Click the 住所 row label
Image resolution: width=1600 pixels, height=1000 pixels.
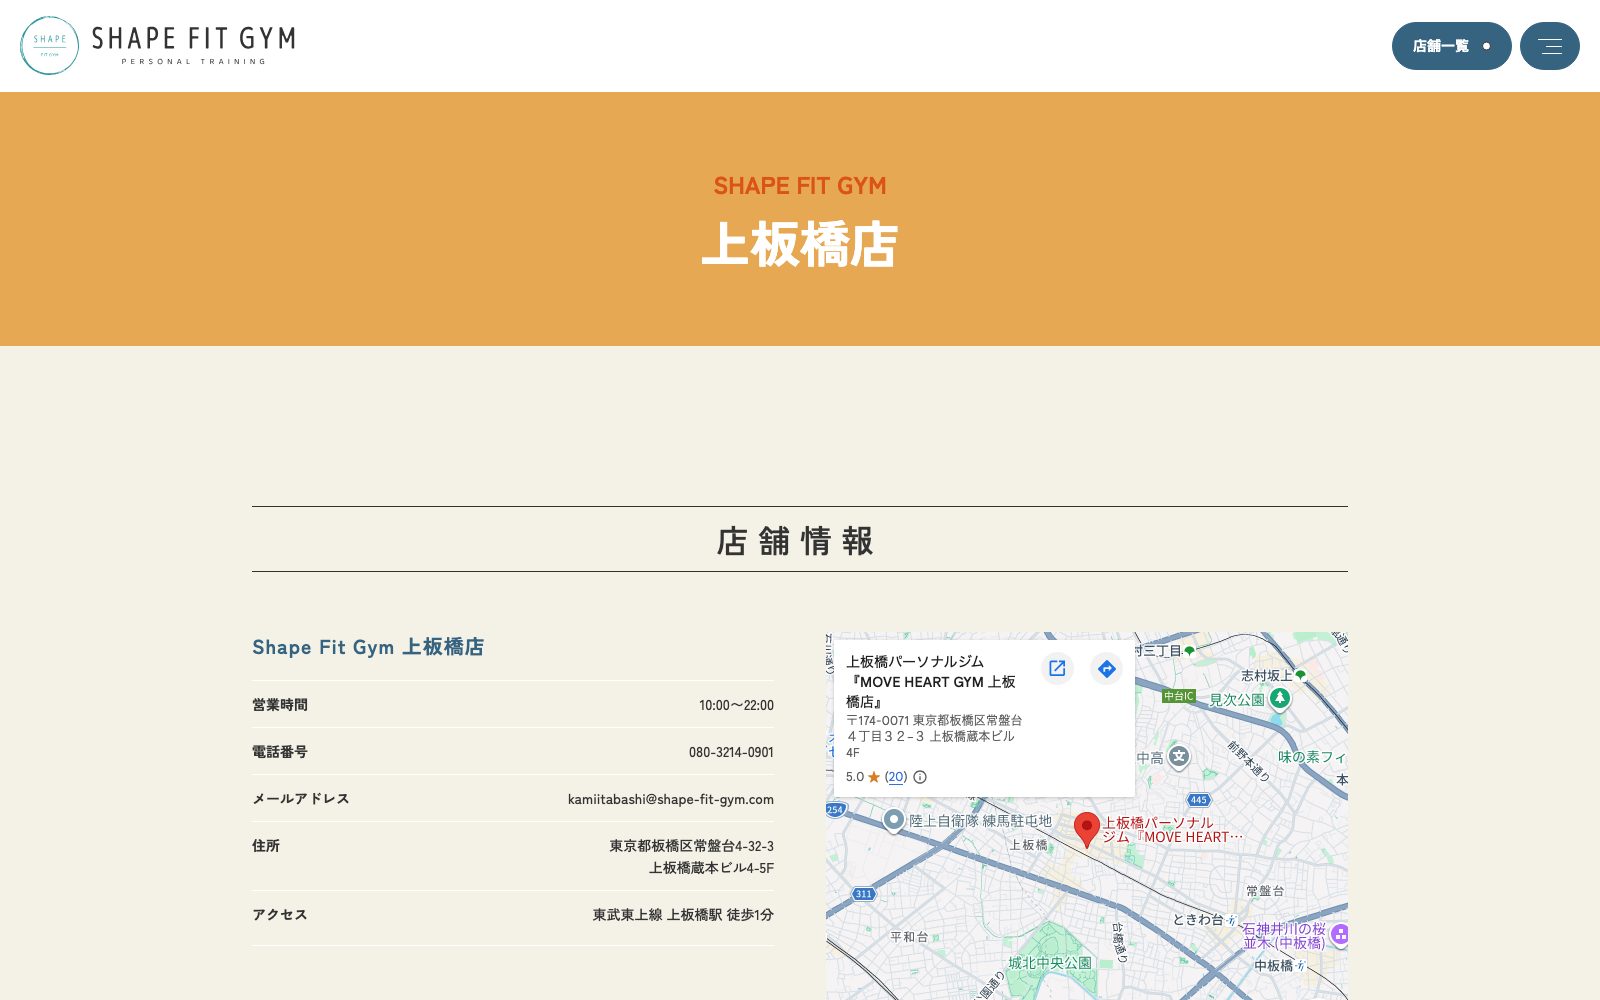[x=266, y=846]
